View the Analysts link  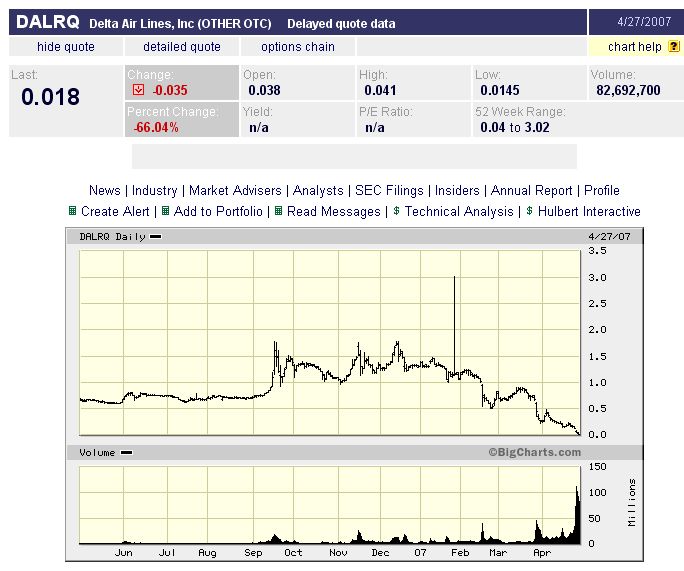point(318,191)
